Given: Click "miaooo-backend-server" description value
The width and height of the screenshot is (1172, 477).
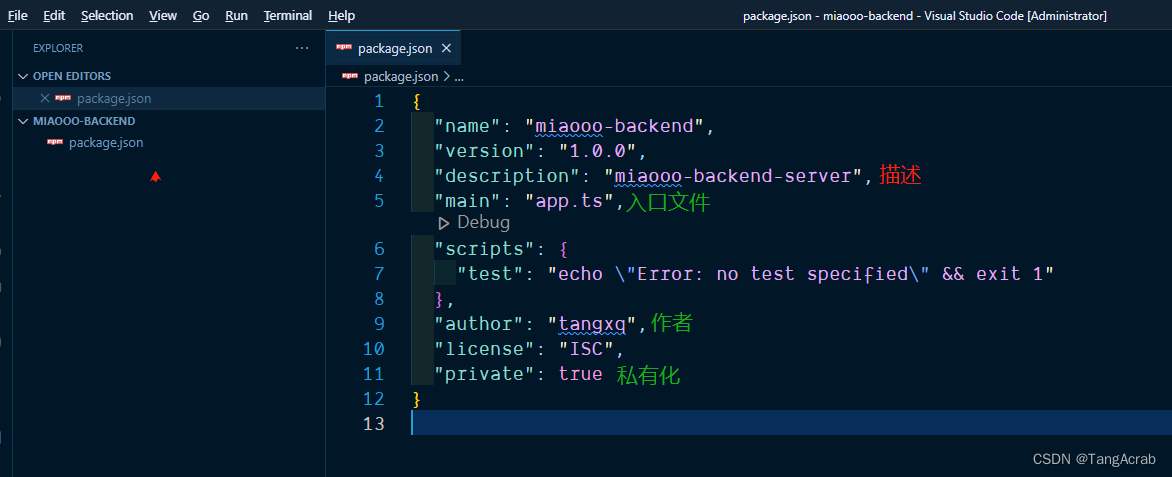Looking at the screenshot, I should coord(733,176).
